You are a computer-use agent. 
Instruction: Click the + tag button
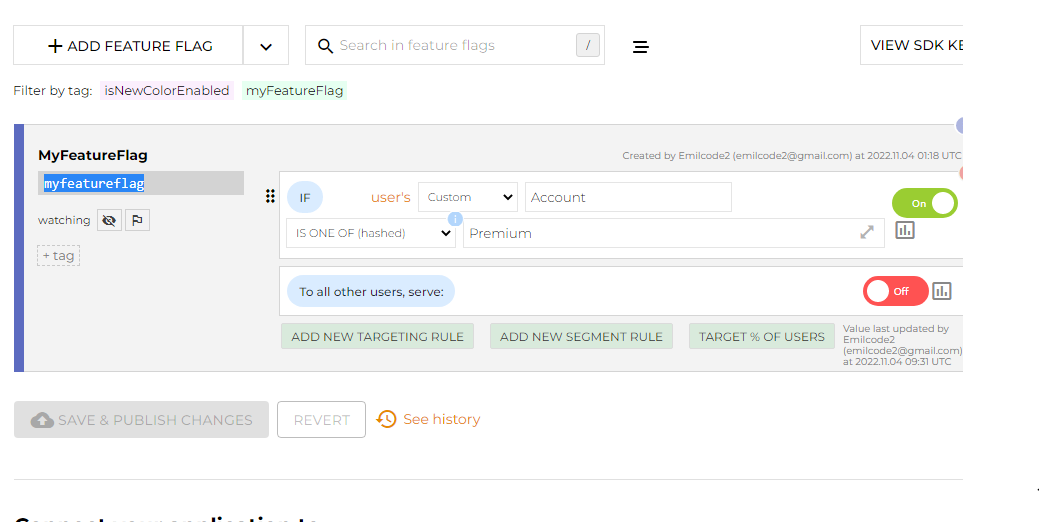point(58,256)
